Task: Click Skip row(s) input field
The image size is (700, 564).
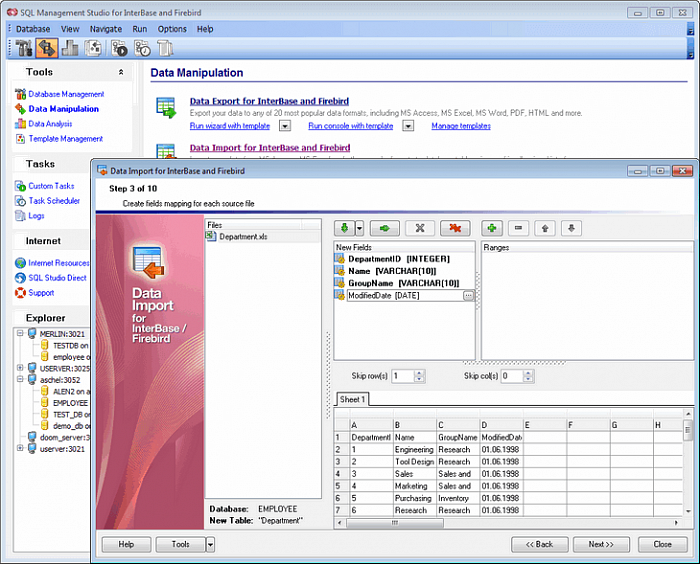Action: click(x=403, y=376)
